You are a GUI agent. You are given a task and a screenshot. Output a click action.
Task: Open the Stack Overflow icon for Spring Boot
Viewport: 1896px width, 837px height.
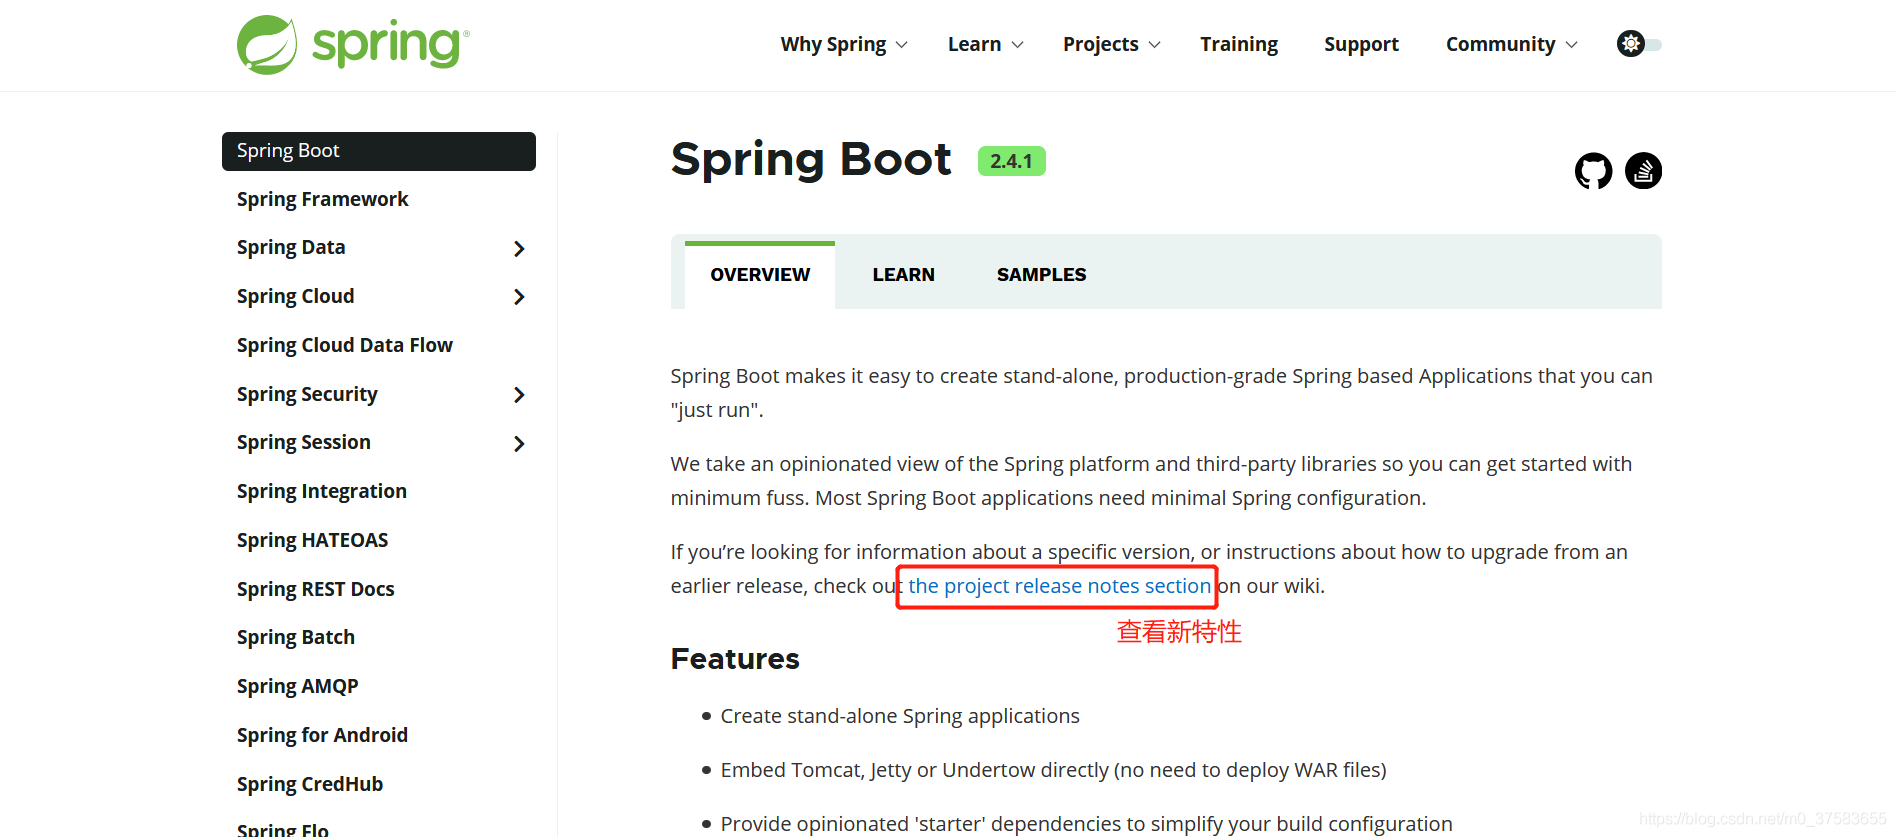(x=1643, y=171)
